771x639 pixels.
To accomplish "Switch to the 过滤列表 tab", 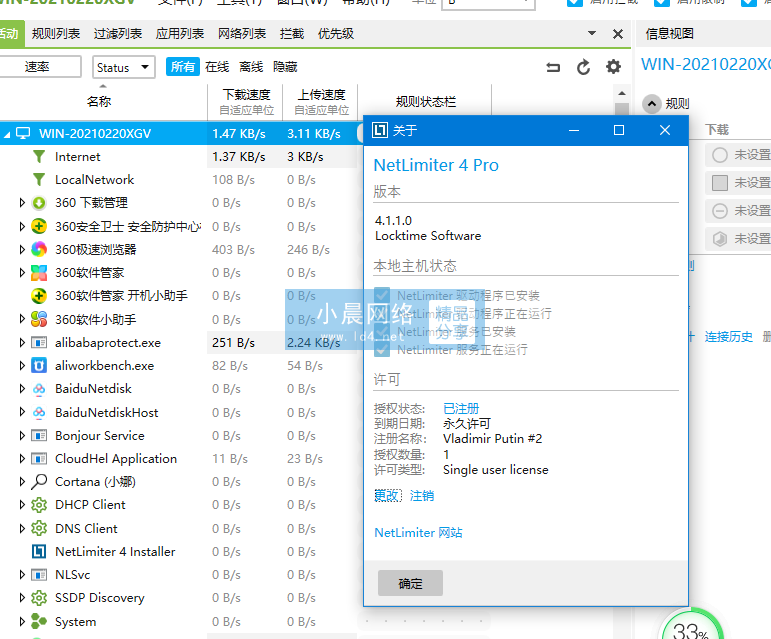I will tap(118, 33).
